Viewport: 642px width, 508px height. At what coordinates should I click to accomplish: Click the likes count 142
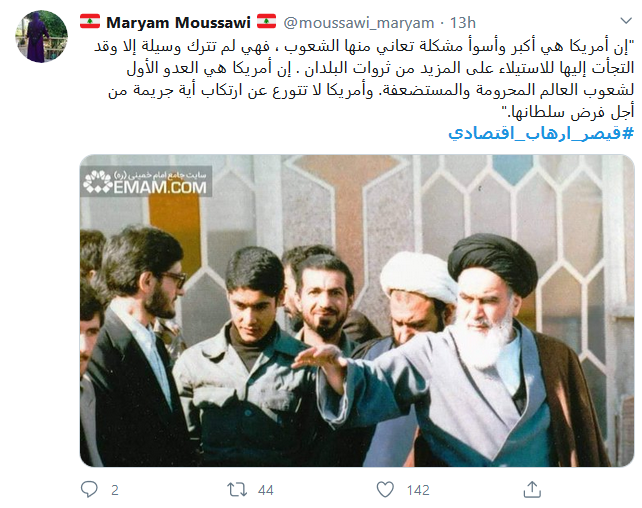(418, 490)
